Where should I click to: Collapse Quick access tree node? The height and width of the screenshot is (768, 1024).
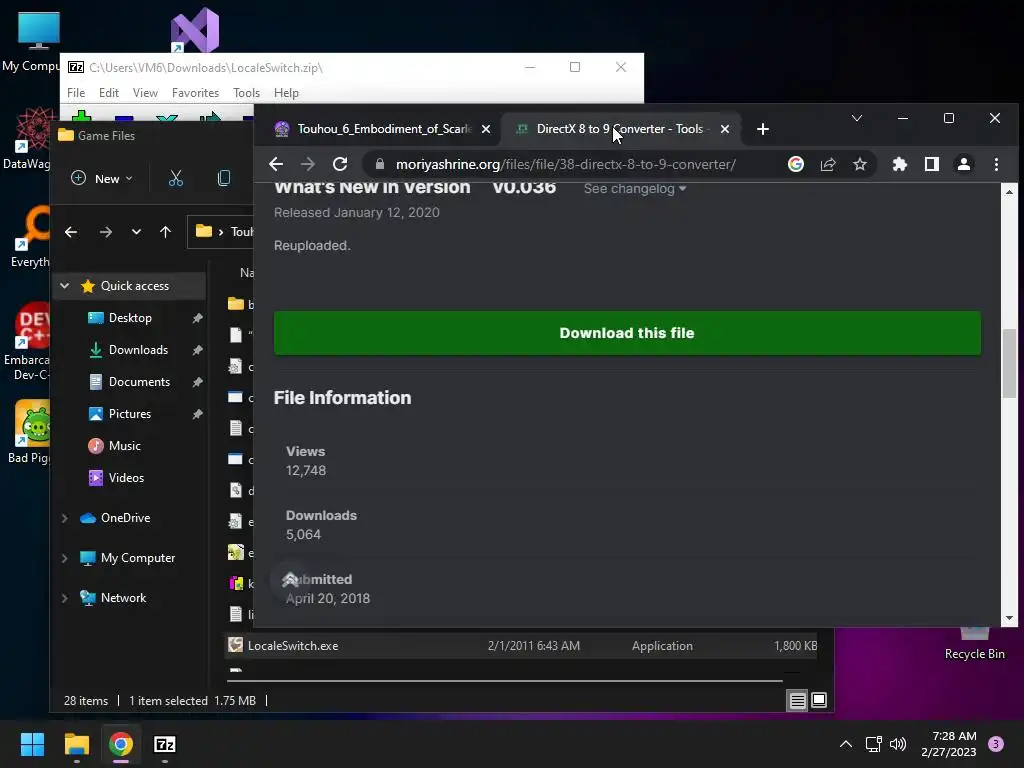pos(65,285)
